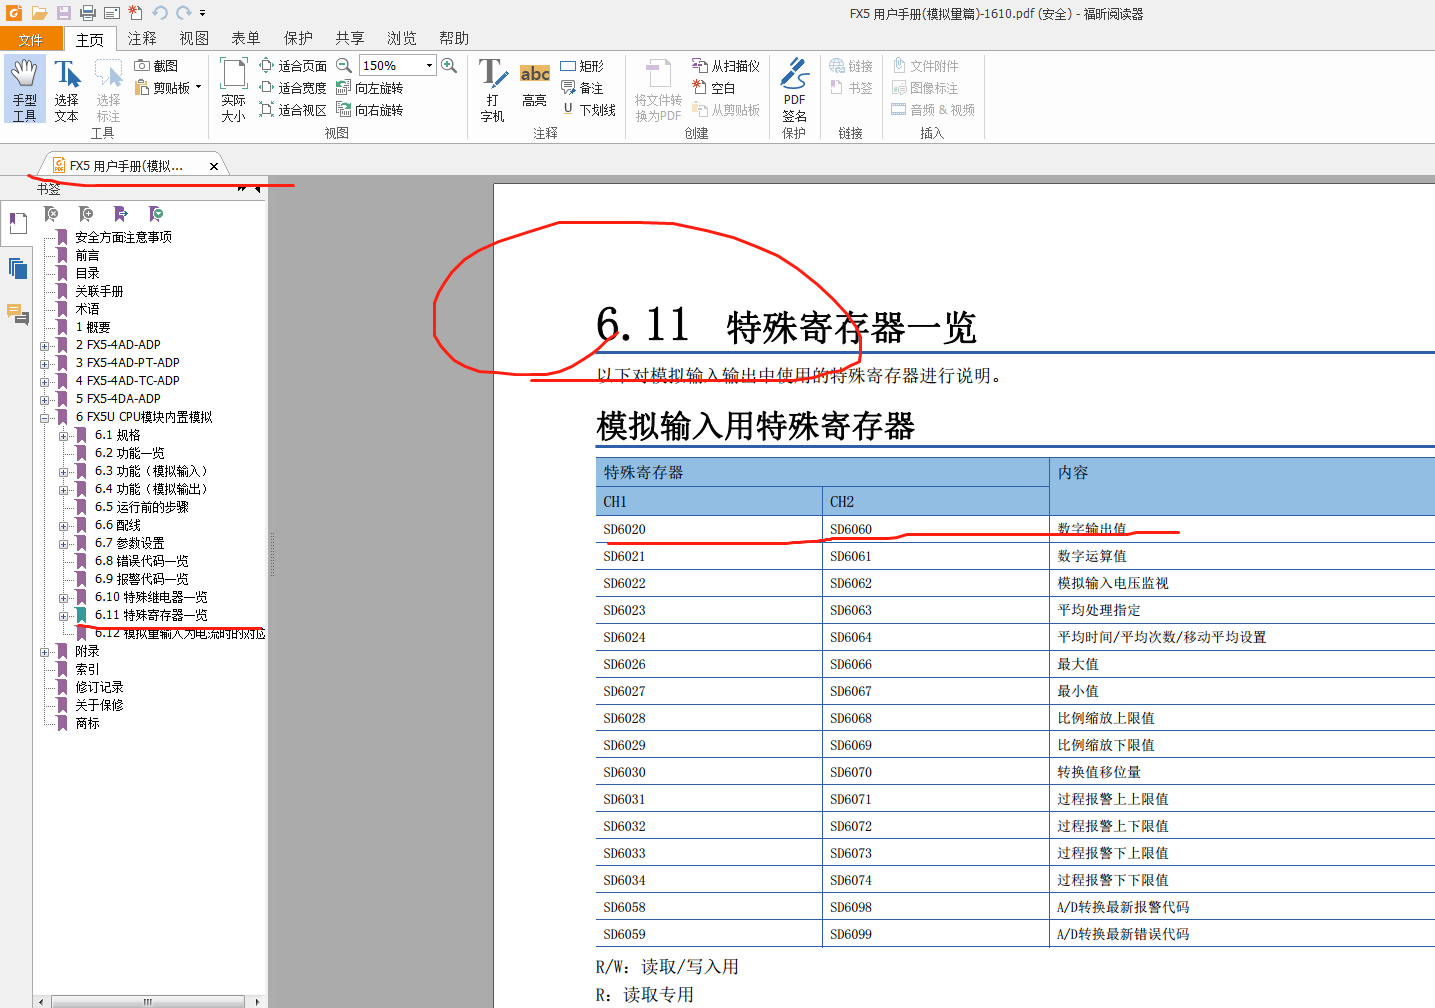Activate the Select Text tool (选择文本)

coord(66,89)
